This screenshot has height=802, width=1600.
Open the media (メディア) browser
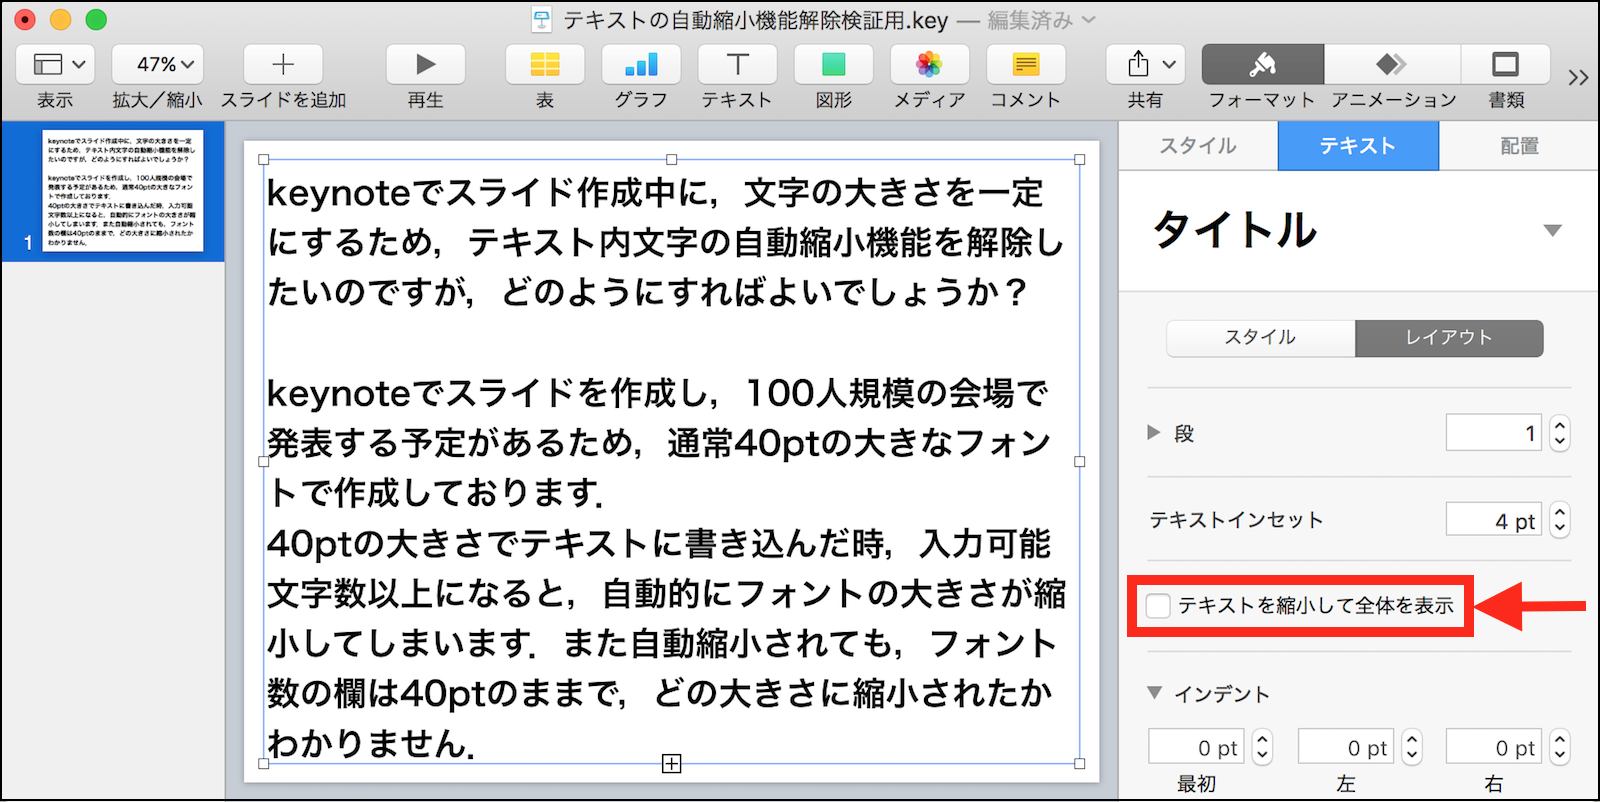point(929,65)
